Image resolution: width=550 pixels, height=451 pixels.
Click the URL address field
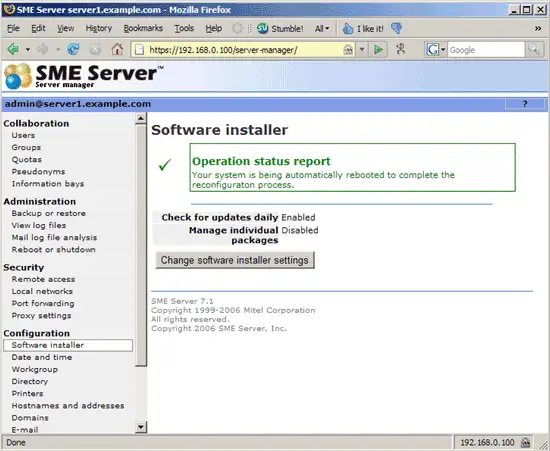point(244,50)
